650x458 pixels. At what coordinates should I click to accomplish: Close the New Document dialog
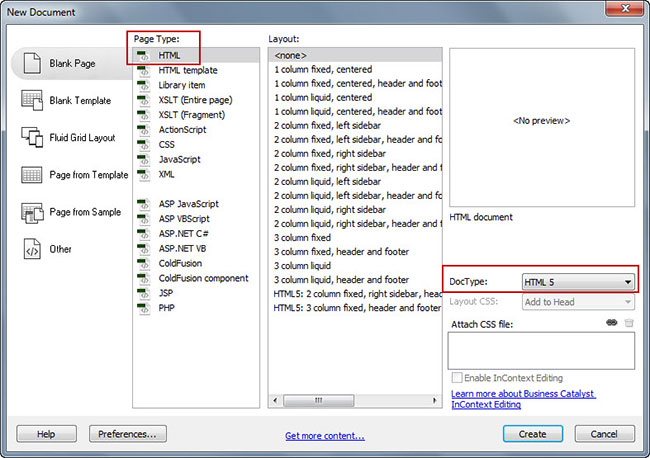coord(625,8)
